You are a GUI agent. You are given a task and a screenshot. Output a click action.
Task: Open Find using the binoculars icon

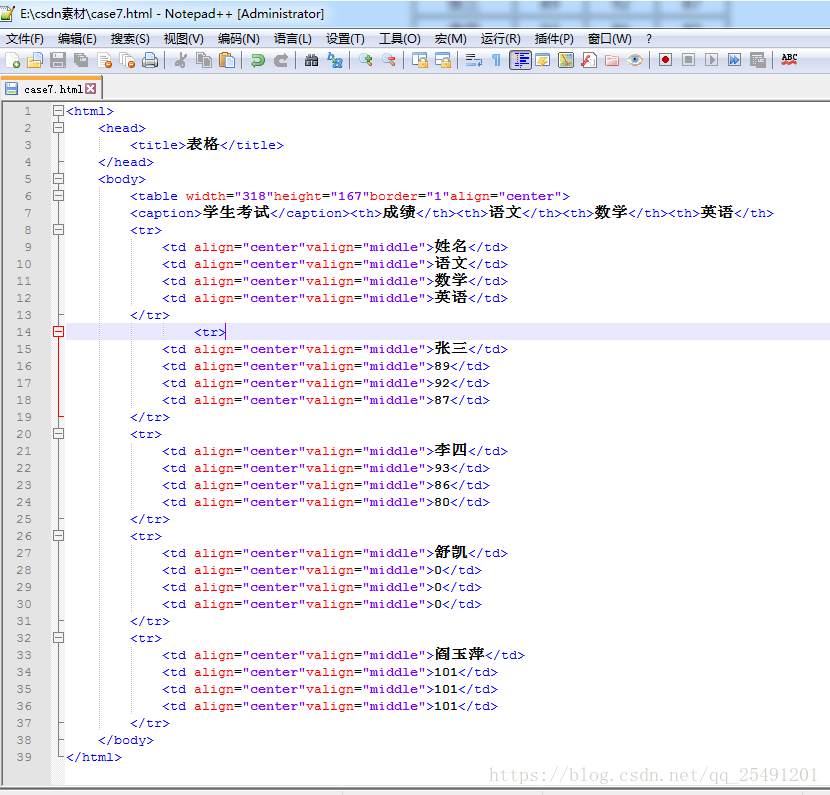[311, 60]
